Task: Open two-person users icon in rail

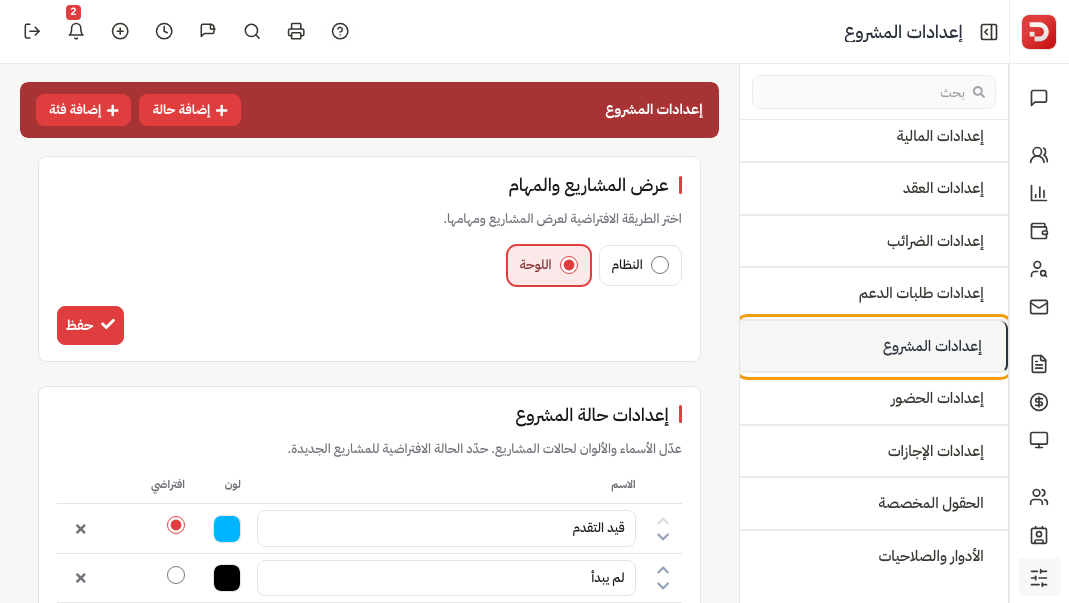Action: pos(1038,156)
